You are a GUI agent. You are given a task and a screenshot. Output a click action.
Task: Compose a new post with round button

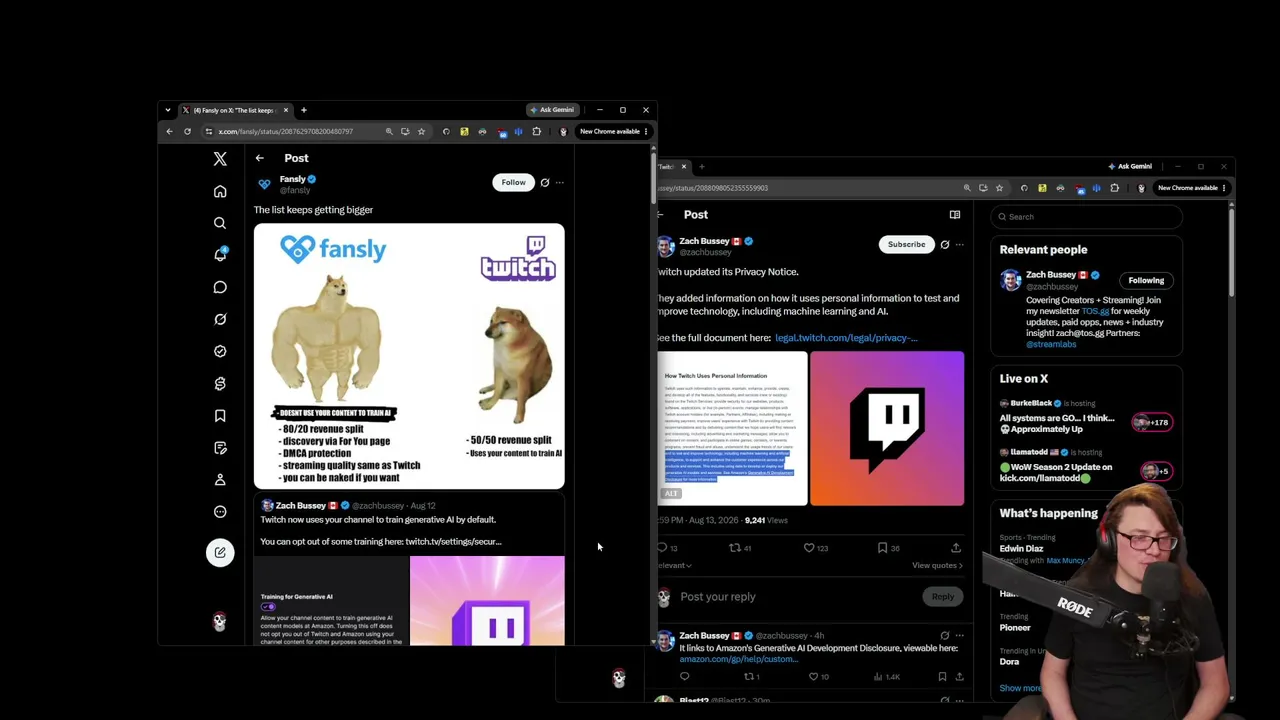[x=220, y=552]
